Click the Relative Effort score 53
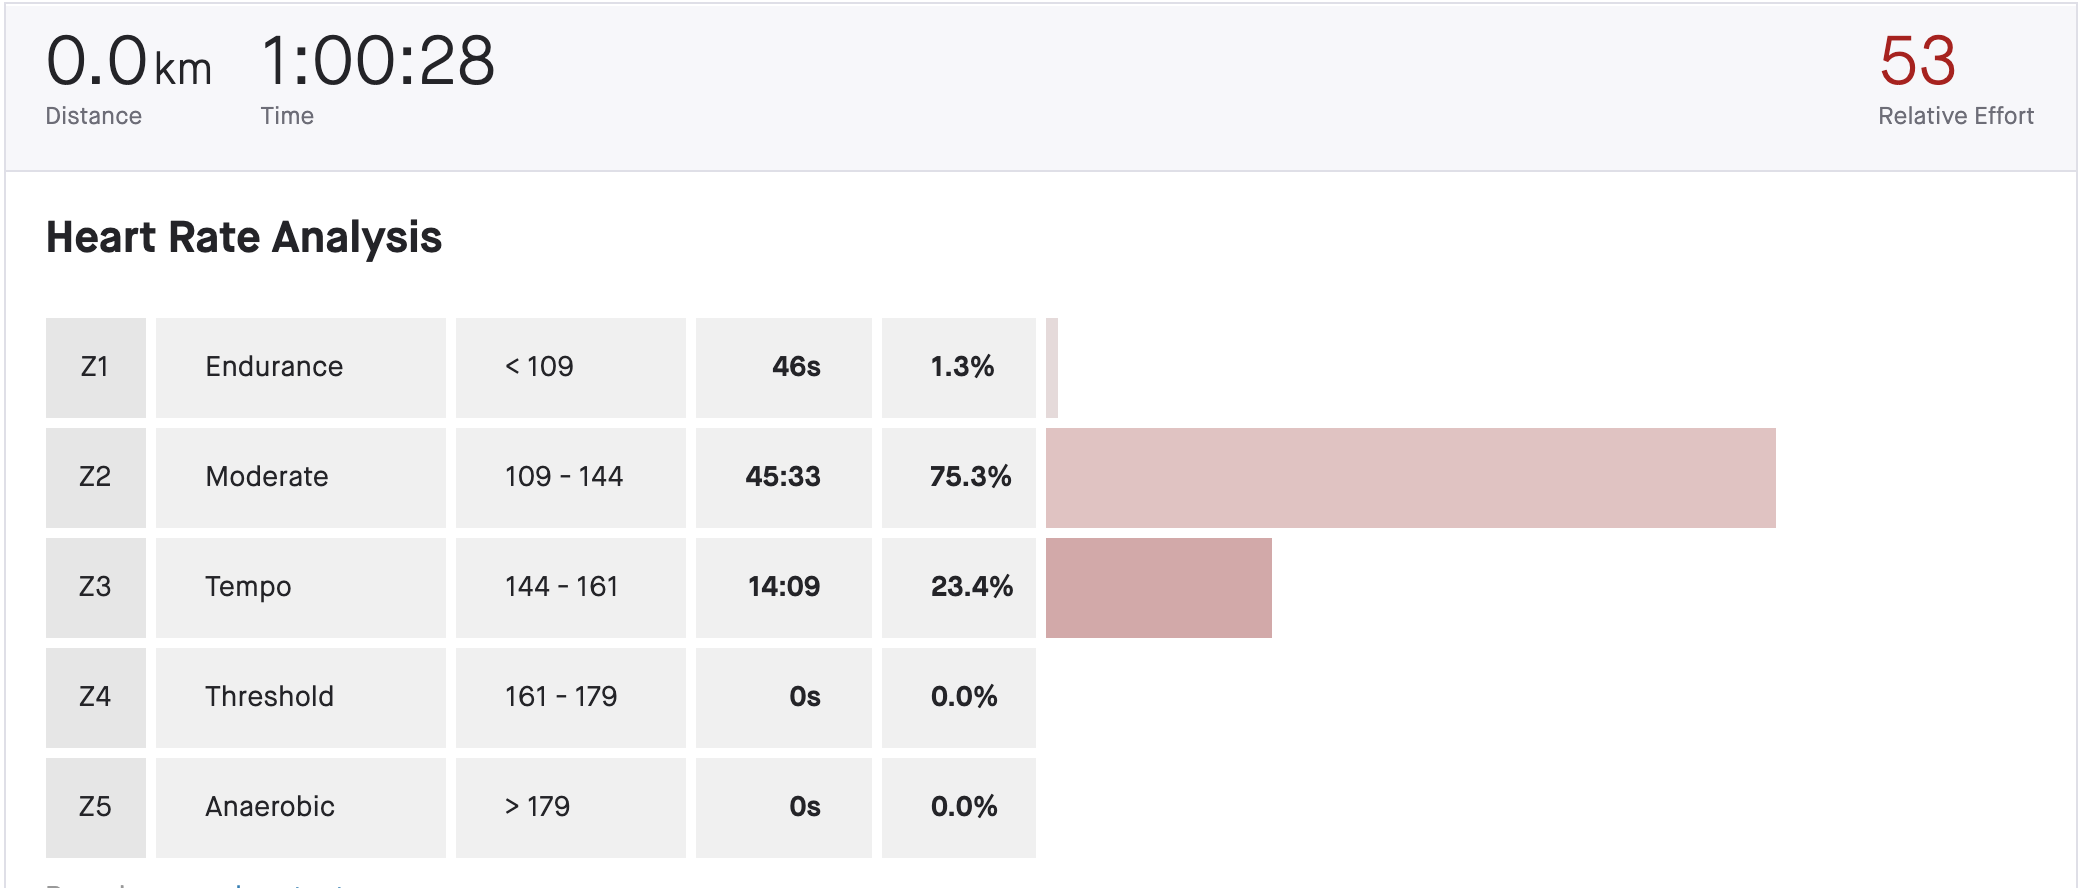This screenshot has width=2084, height=888. tap(1916, 61)
